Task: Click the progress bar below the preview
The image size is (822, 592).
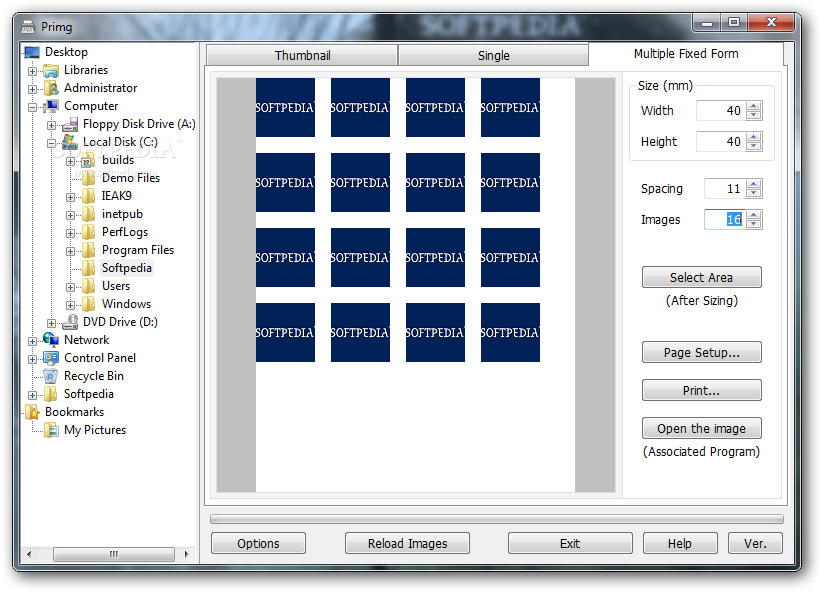Action: pyautogui.click(x=496, y=519)
